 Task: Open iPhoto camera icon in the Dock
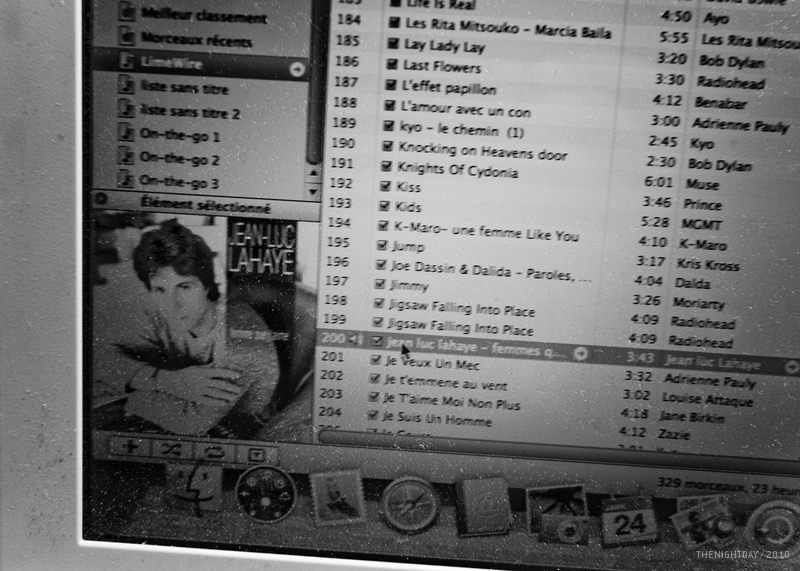pyautogui.click(x=557, y=514)
